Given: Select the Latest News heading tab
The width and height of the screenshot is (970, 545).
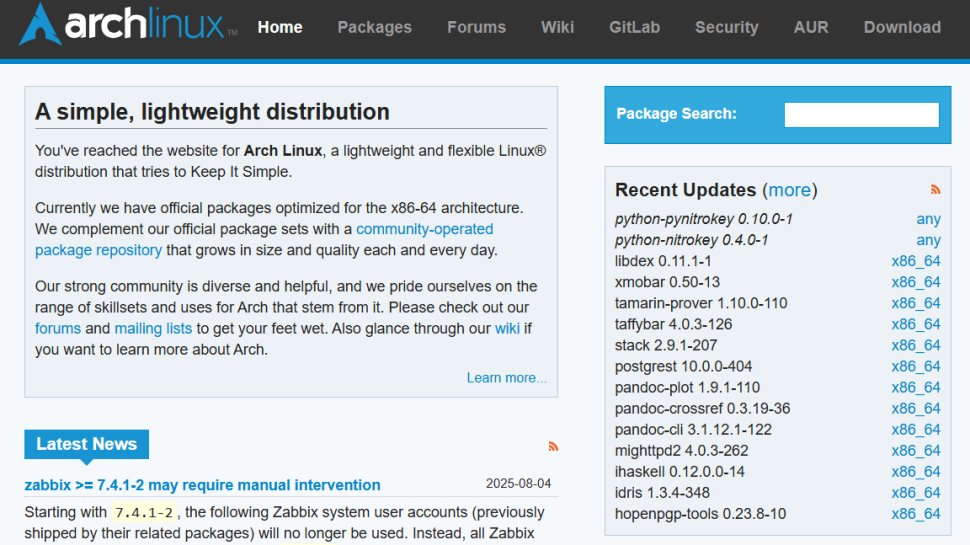Looking at the screenshot, I should pos(87,444).
